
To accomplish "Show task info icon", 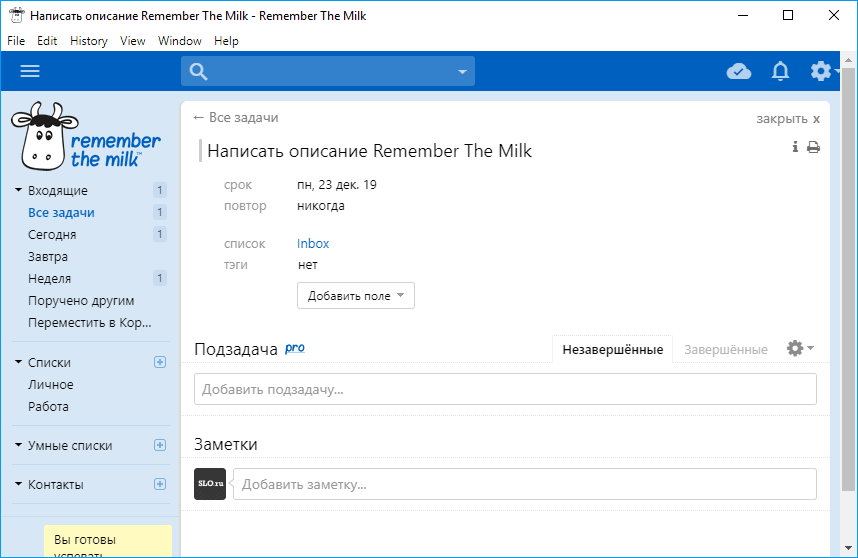I will click(795, 147).
